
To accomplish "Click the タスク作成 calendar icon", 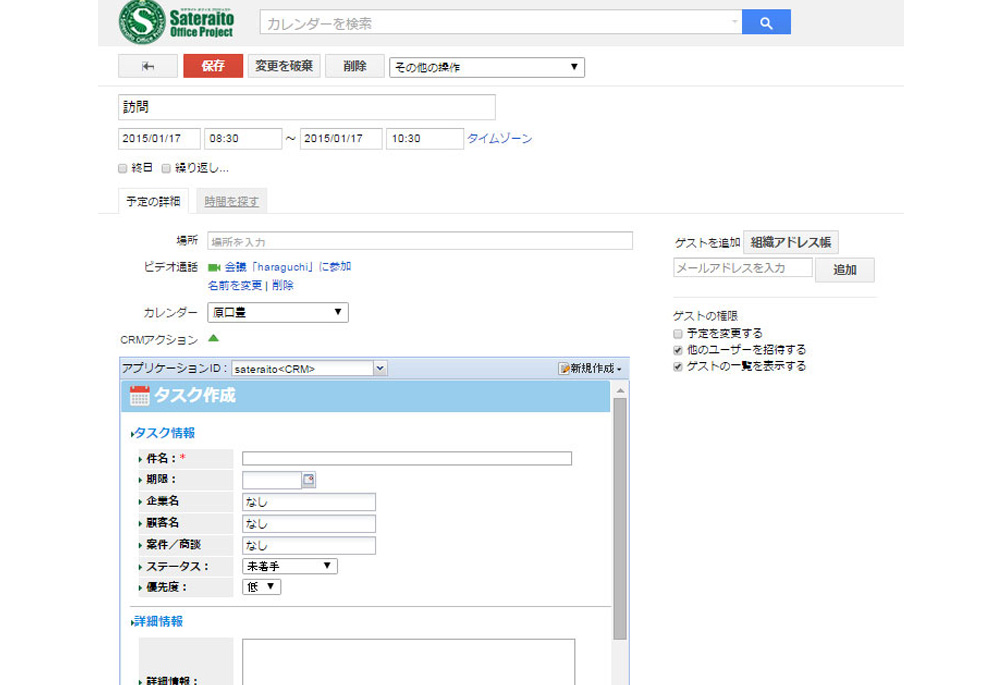I will (140, 395).
